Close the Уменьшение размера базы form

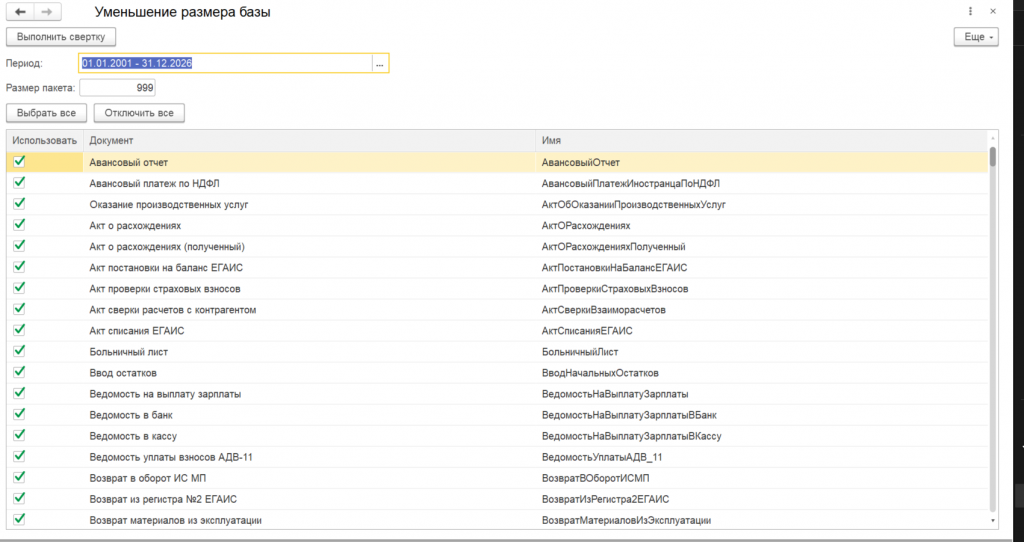click(992, 12)
